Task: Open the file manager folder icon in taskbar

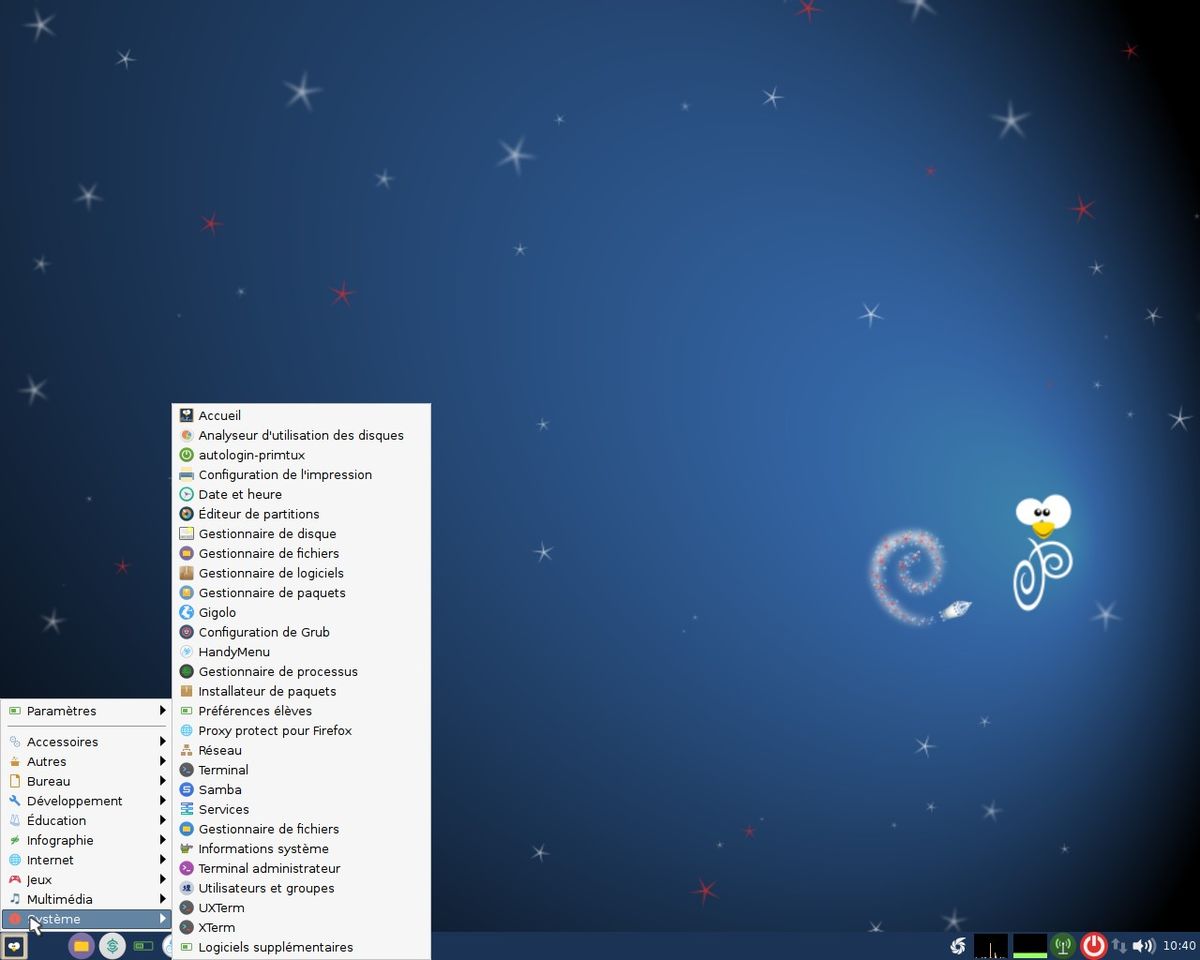Action: click(x=80, y=945)
